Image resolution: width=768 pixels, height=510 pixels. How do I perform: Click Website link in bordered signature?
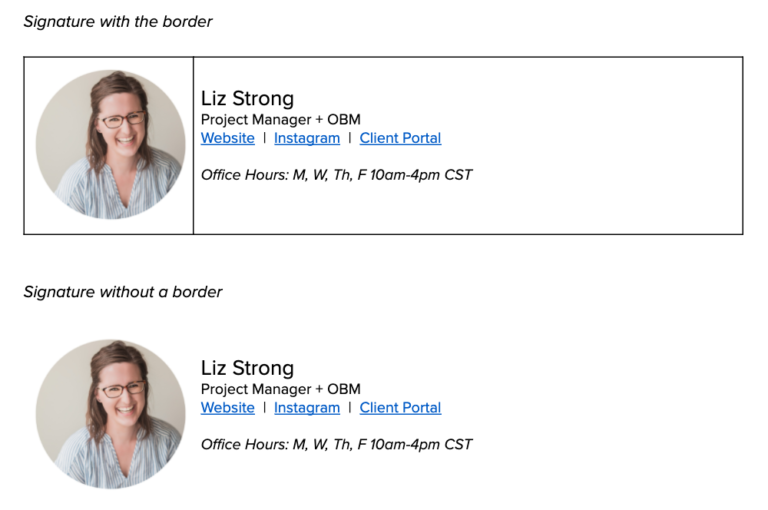(227, 138)
